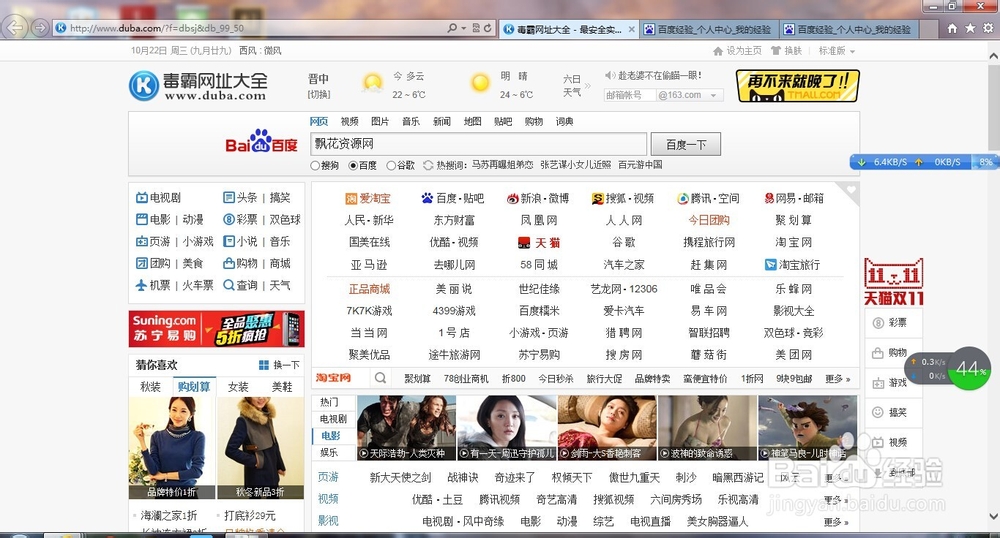Click the 查询 magnifier icon
The height and width of the screenshot is (538, 1000).
coord(229,285)
